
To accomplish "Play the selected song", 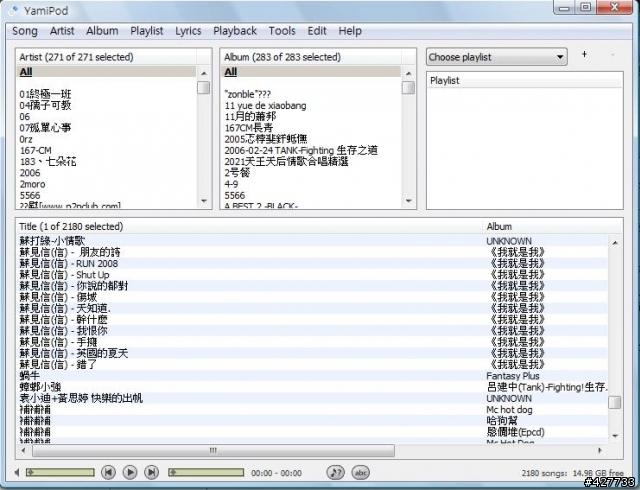I will [130, 472].
